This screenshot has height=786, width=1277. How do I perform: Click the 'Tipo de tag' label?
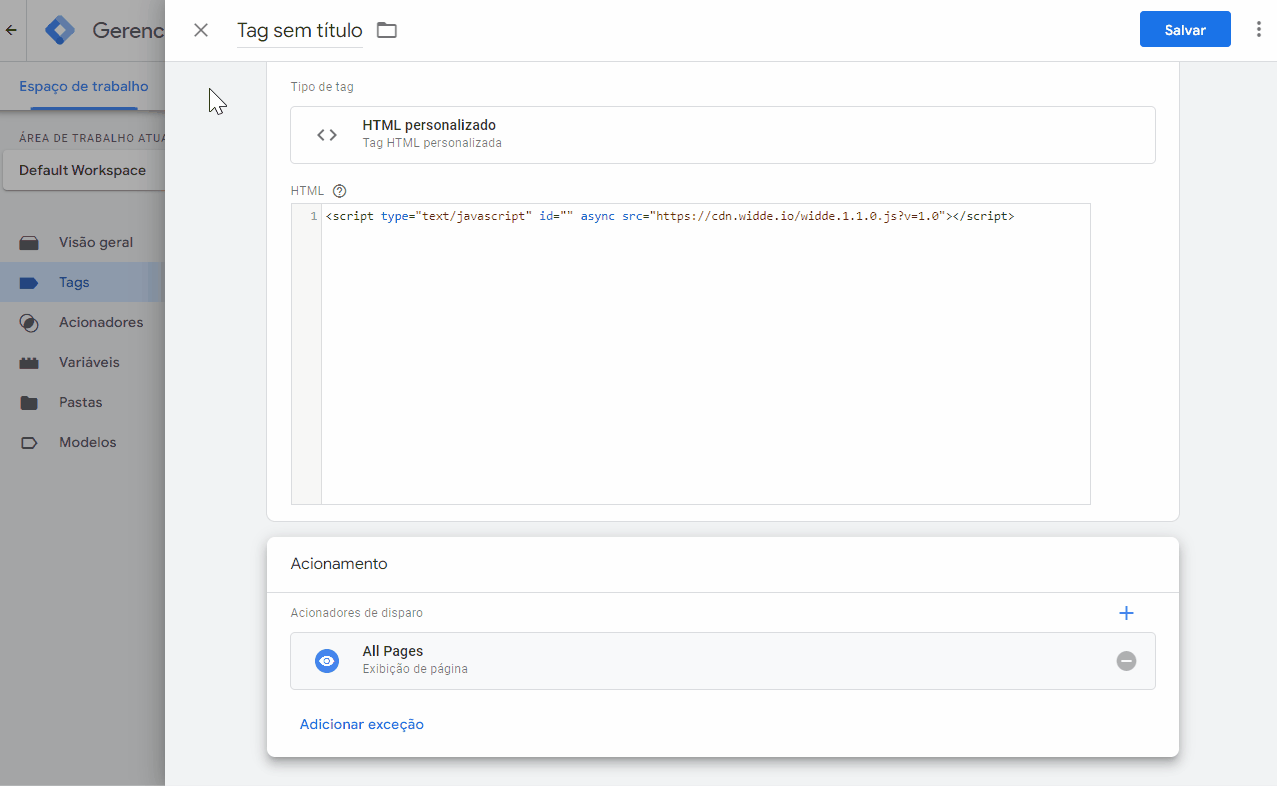(x=322, y=87)
